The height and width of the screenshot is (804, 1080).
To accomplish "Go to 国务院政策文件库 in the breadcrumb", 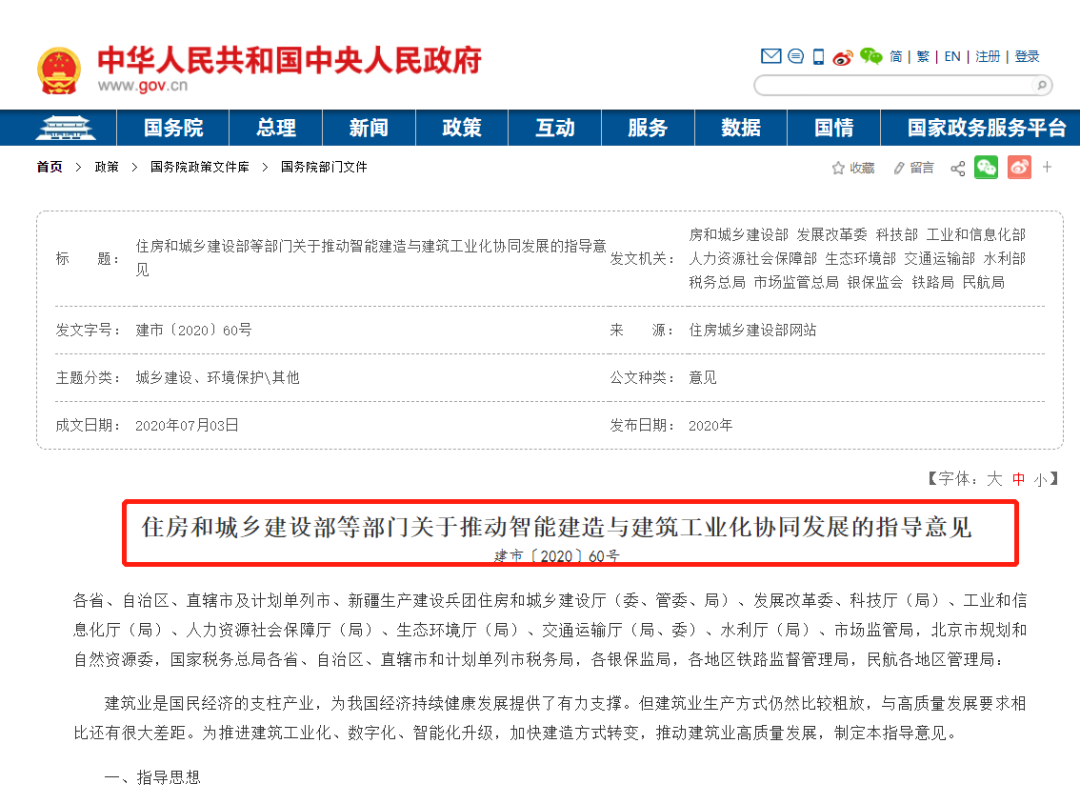I will [200, 167].
